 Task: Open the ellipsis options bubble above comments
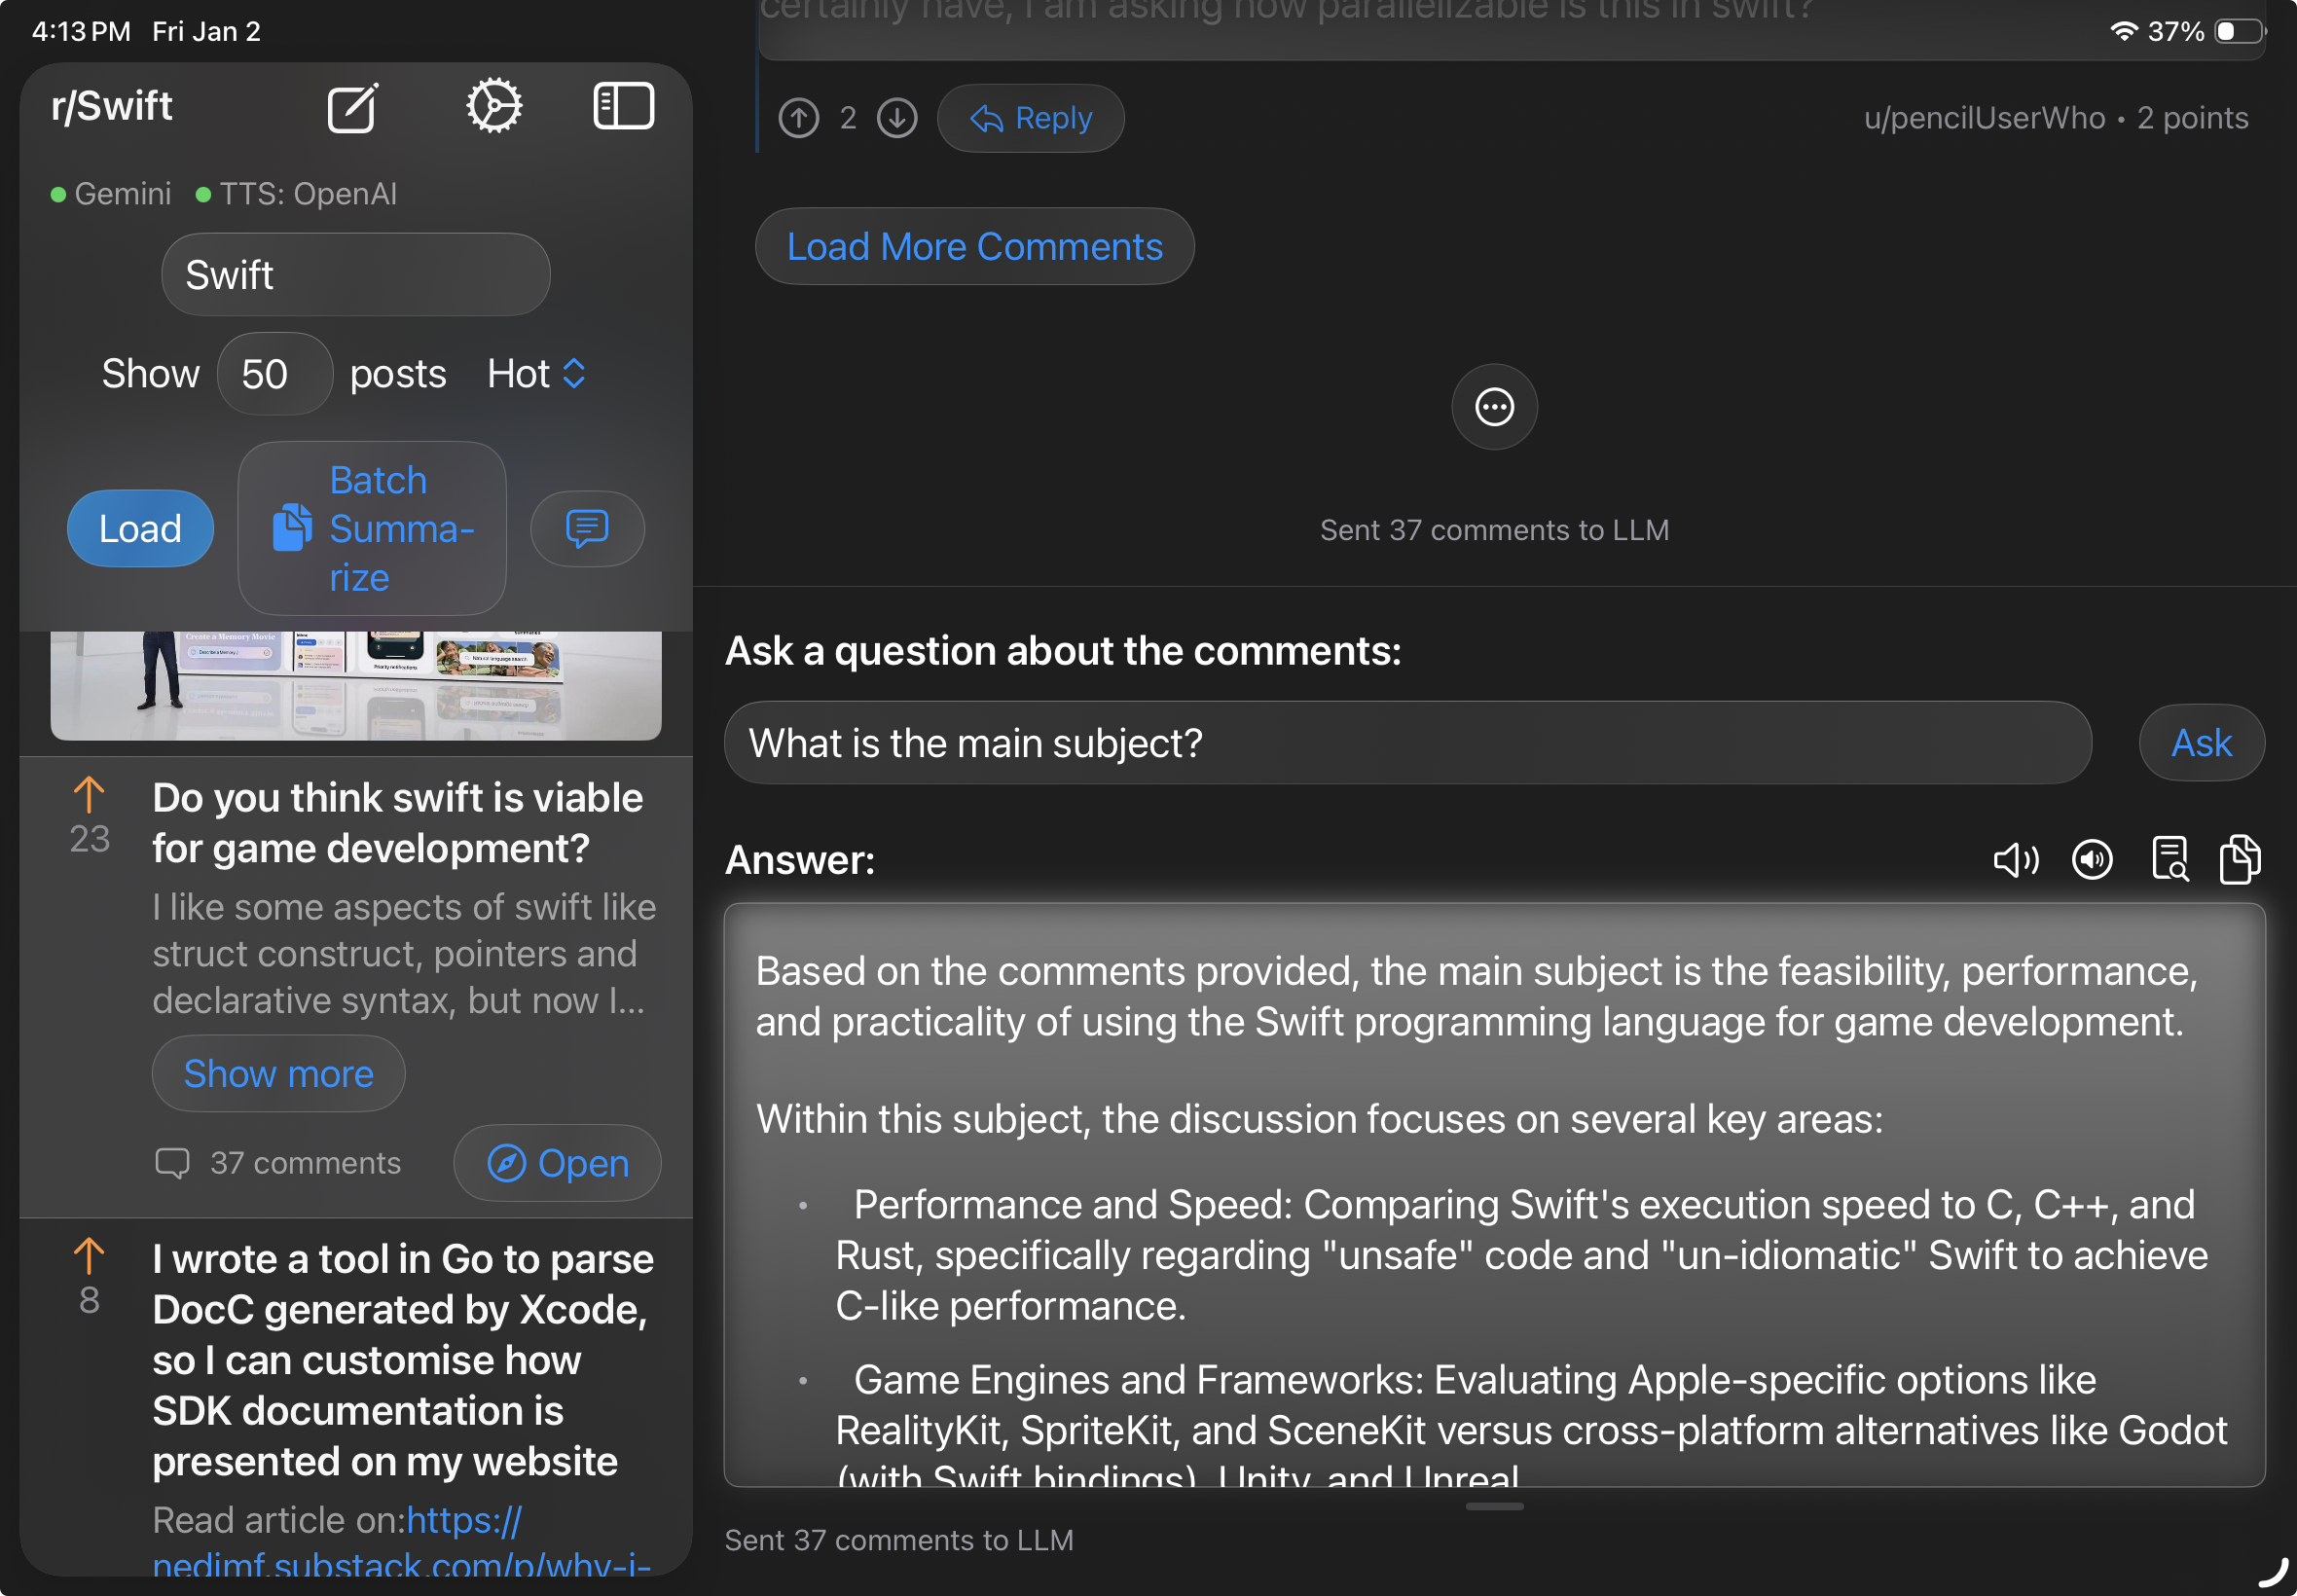click(x=1493, y=407)
